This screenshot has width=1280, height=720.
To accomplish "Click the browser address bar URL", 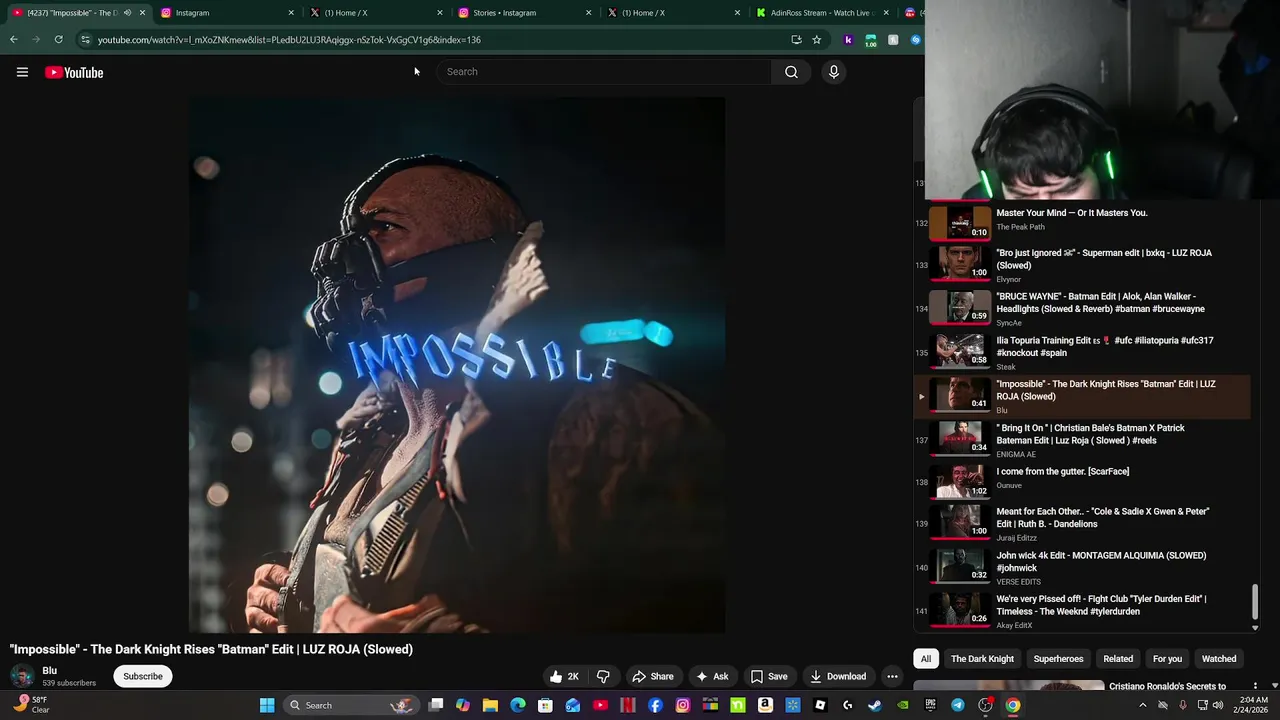I will click(x=289, y=40).
